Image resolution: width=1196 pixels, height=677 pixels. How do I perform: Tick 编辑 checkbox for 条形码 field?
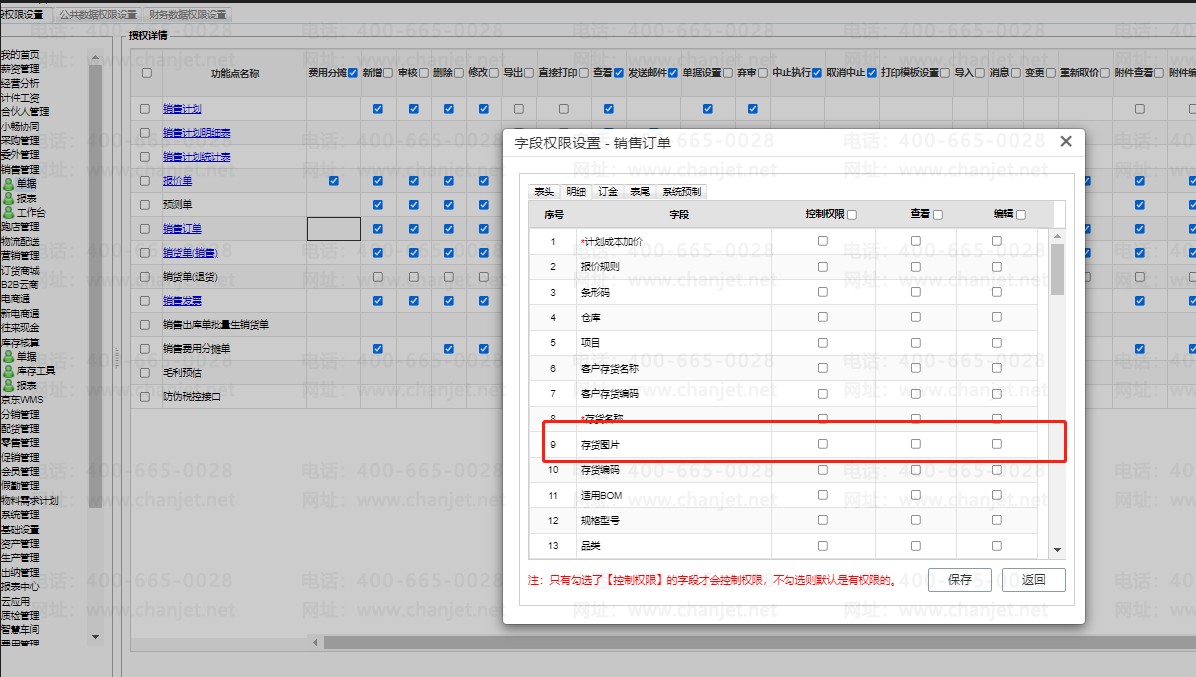point(996,292)
